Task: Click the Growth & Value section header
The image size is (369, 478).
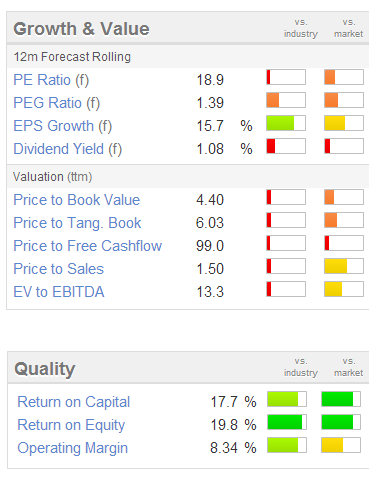Action: [x=81, y=29]
